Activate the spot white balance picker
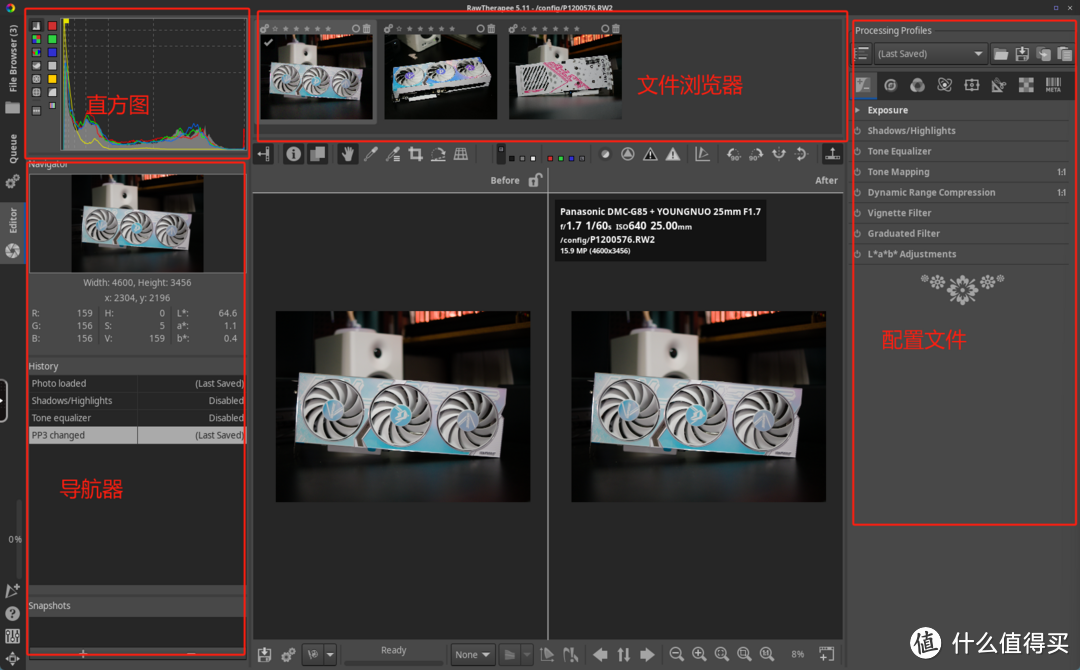 [371, 154]
